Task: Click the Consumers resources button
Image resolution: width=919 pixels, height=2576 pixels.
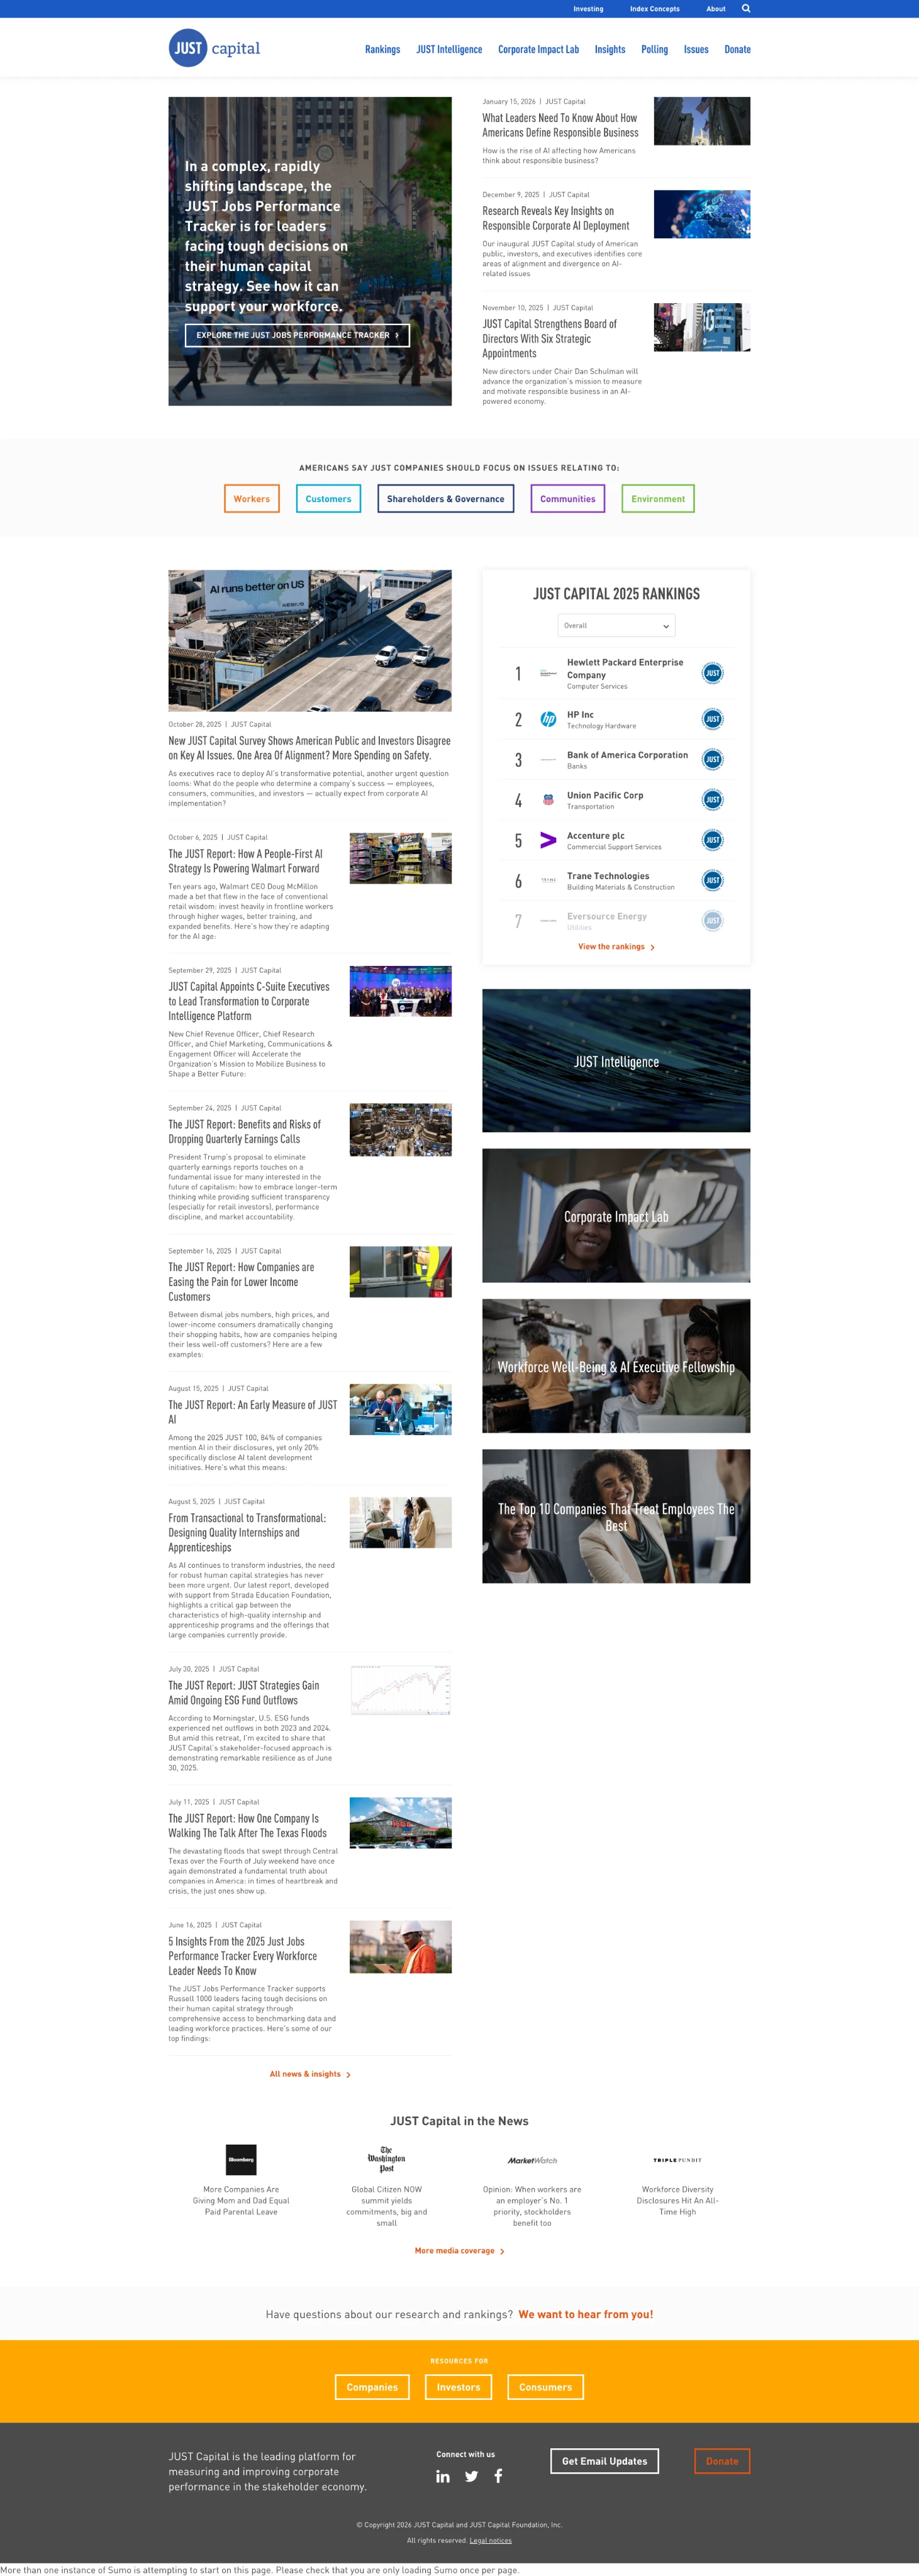Action: (545, 2387)
